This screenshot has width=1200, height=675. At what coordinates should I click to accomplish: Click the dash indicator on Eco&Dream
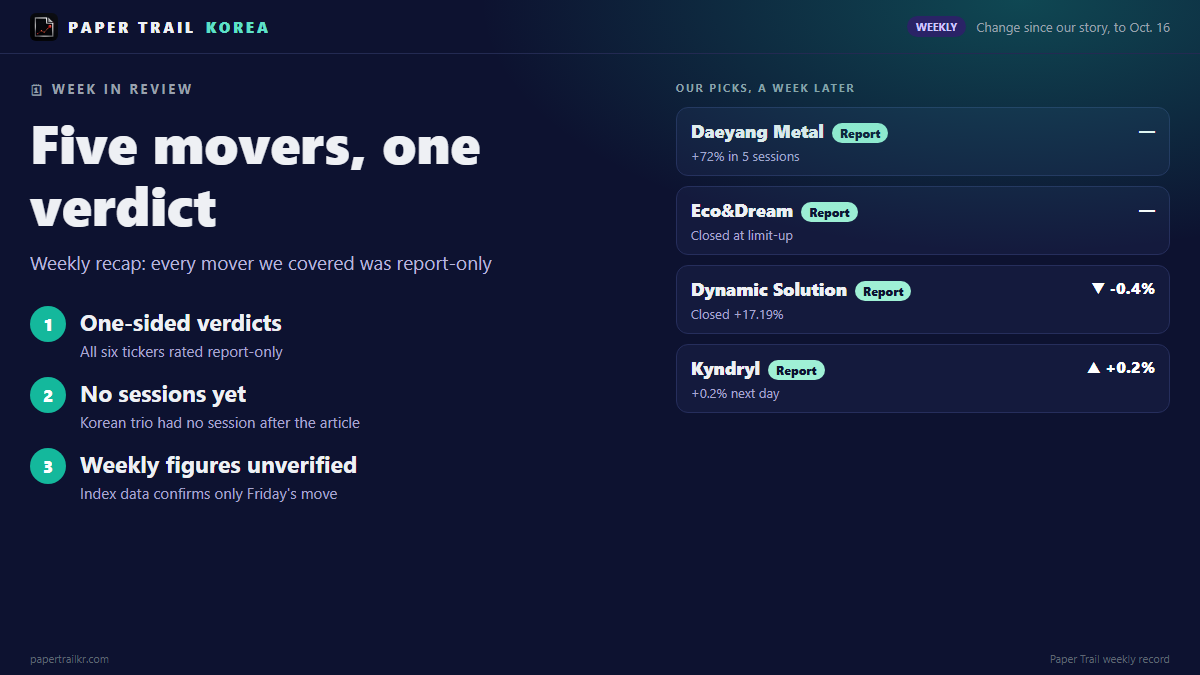point(1147,211)
